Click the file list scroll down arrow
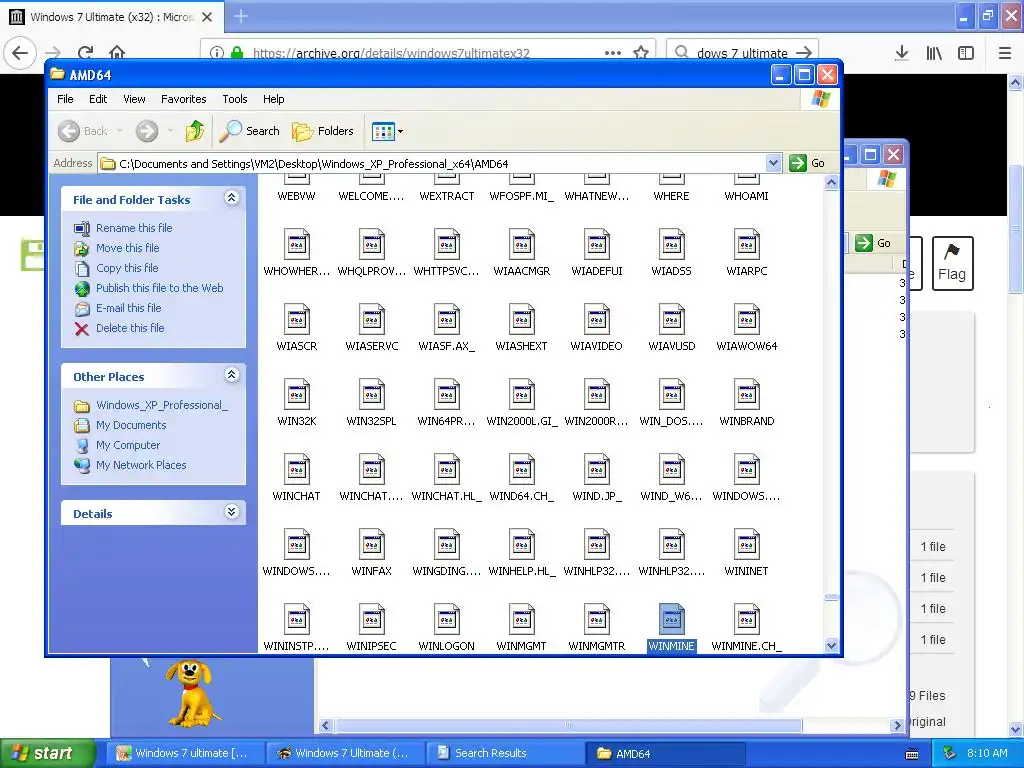The height and width of the screenshot is (768, 1024). click(831, 645)
